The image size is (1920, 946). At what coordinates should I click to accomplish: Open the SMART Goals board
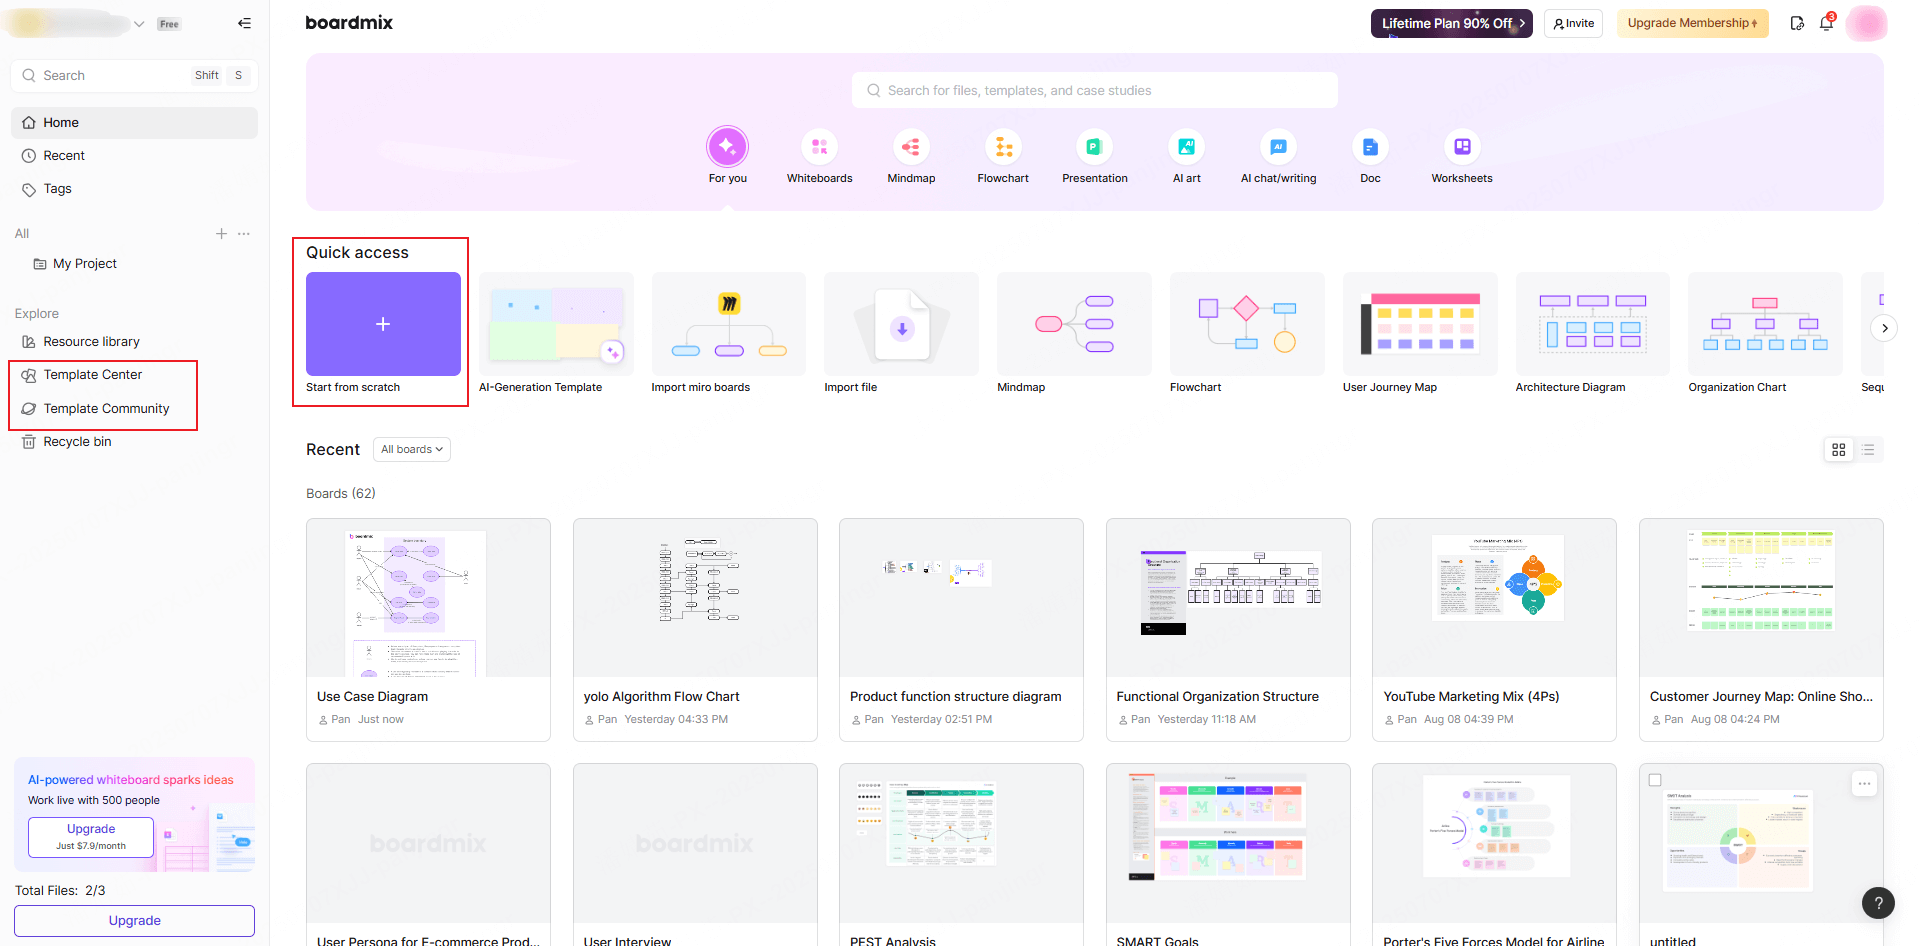1228,855
